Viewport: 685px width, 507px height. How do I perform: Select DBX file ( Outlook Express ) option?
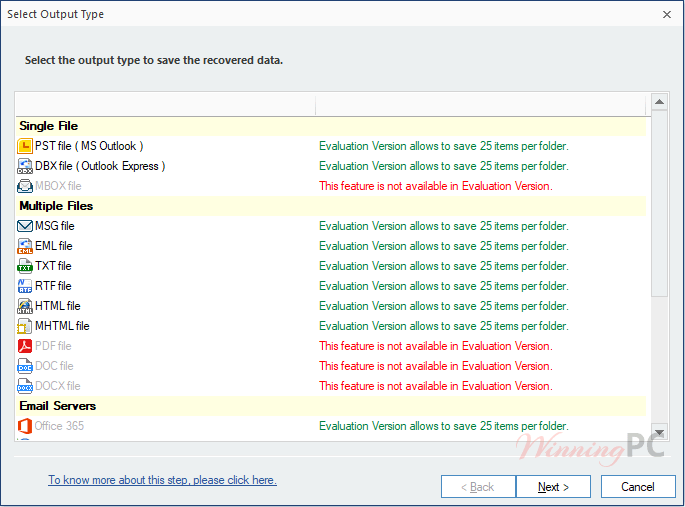[x=100, y=166]
